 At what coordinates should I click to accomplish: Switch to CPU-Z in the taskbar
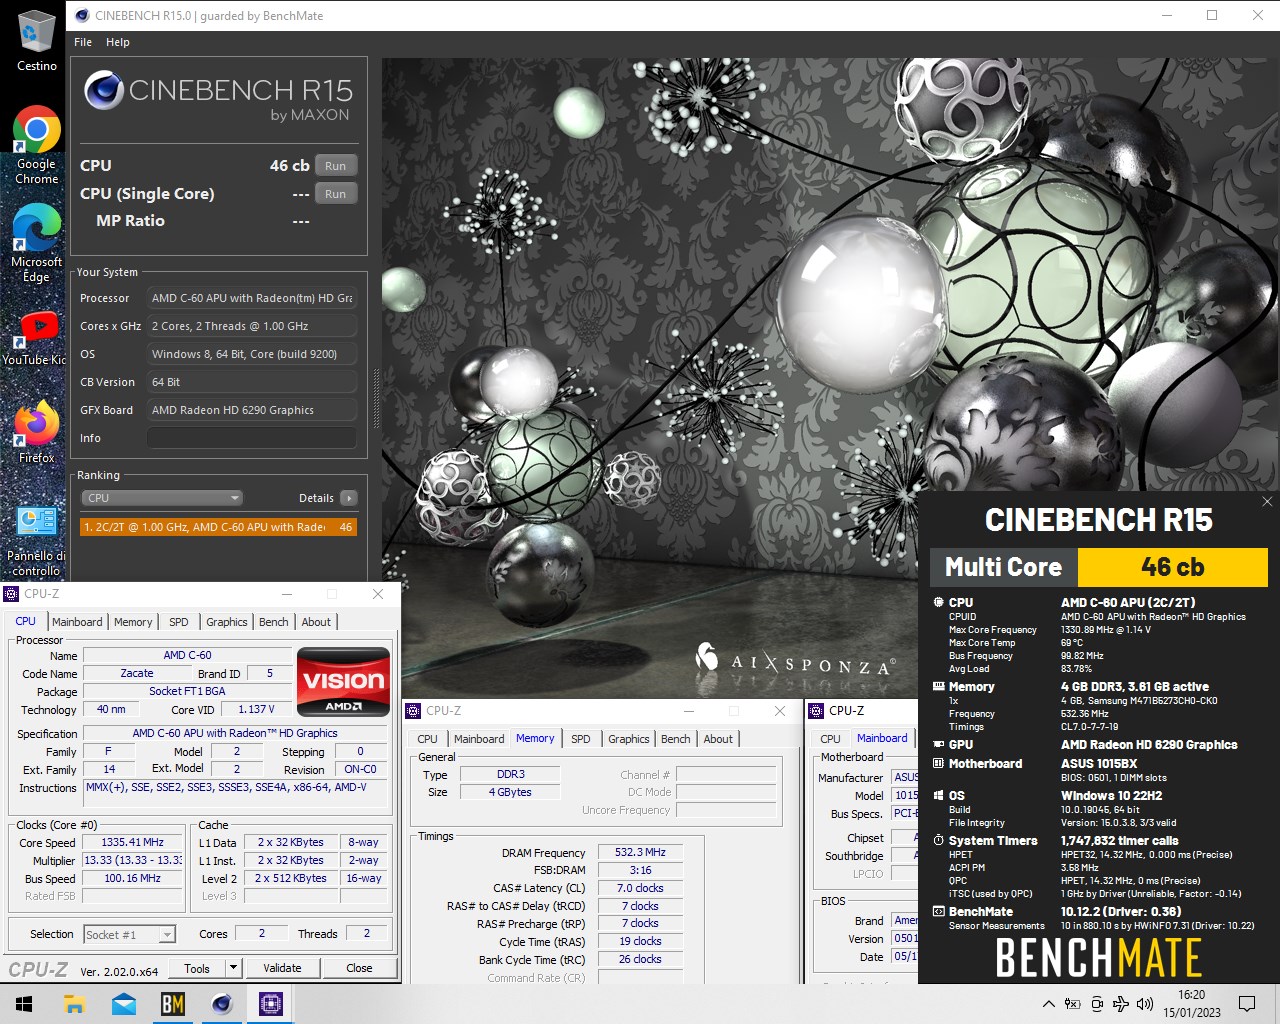pos(270,1004)
